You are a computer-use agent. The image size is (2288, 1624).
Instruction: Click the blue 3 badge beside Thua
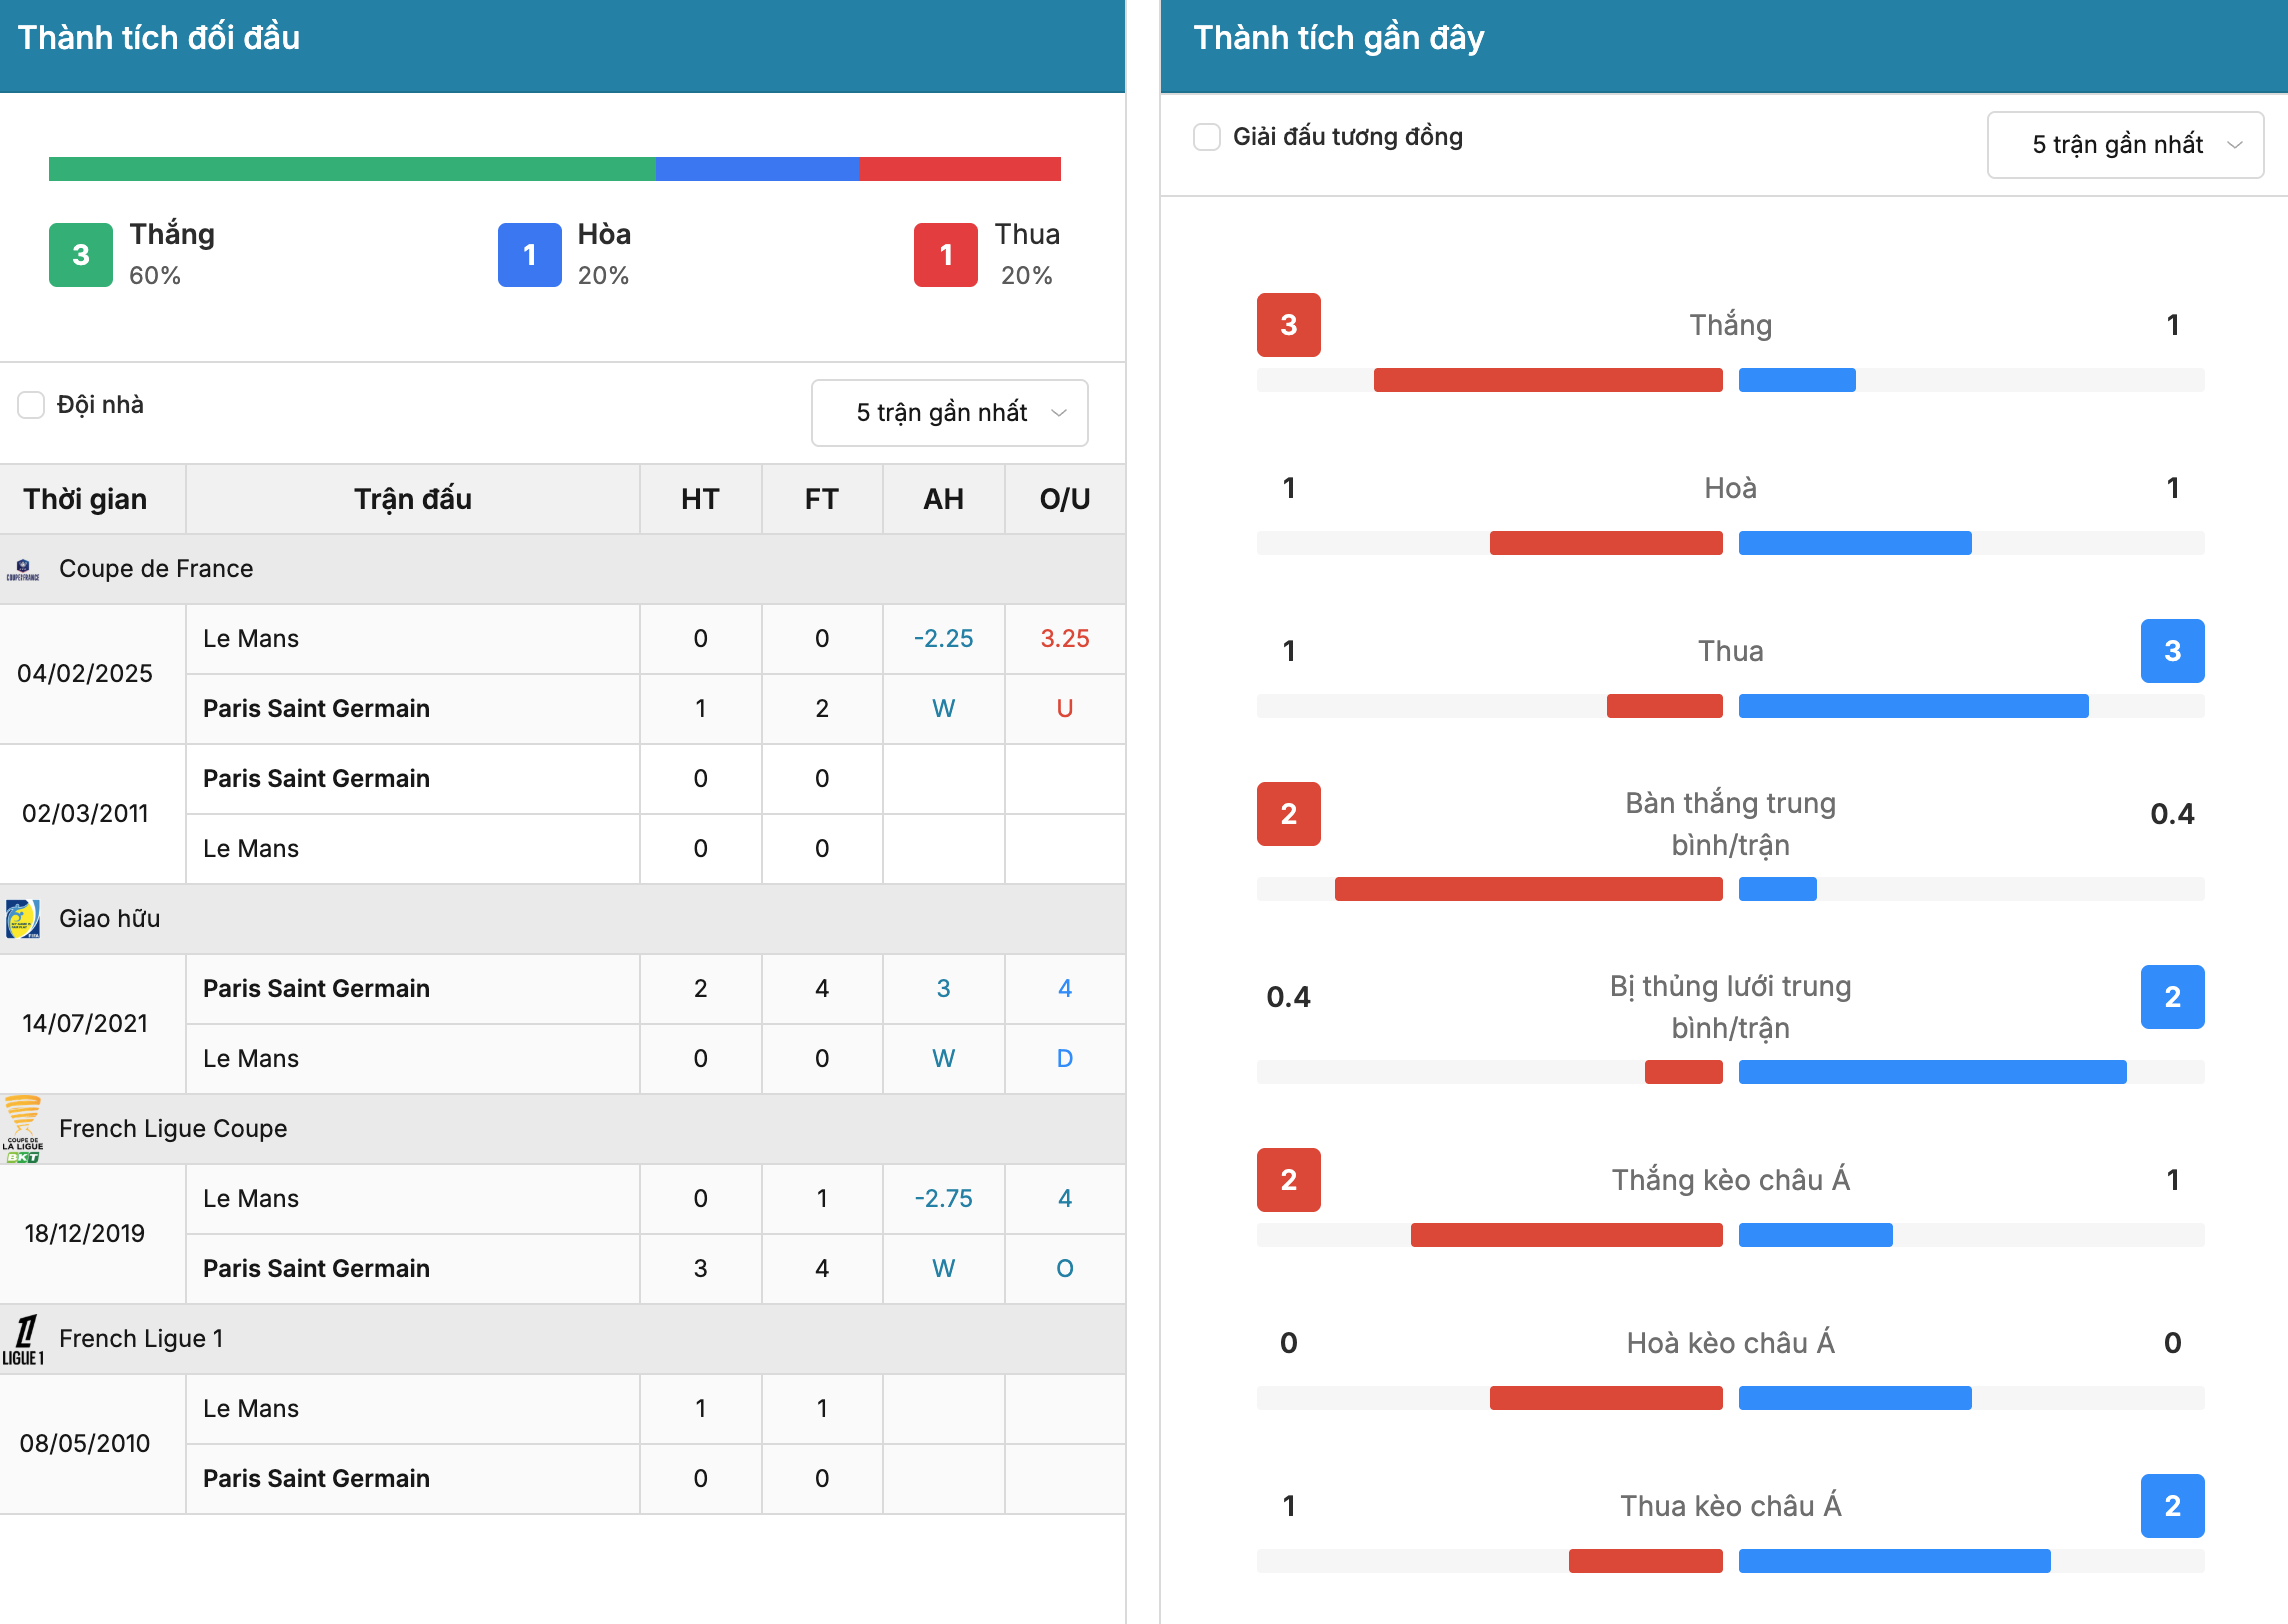tap(2173, 651)
